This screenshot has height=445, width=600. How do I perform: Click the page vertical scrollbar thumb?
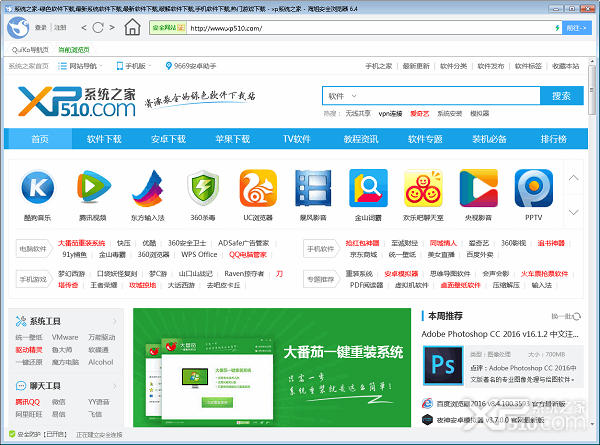click(x=592, y=89)
